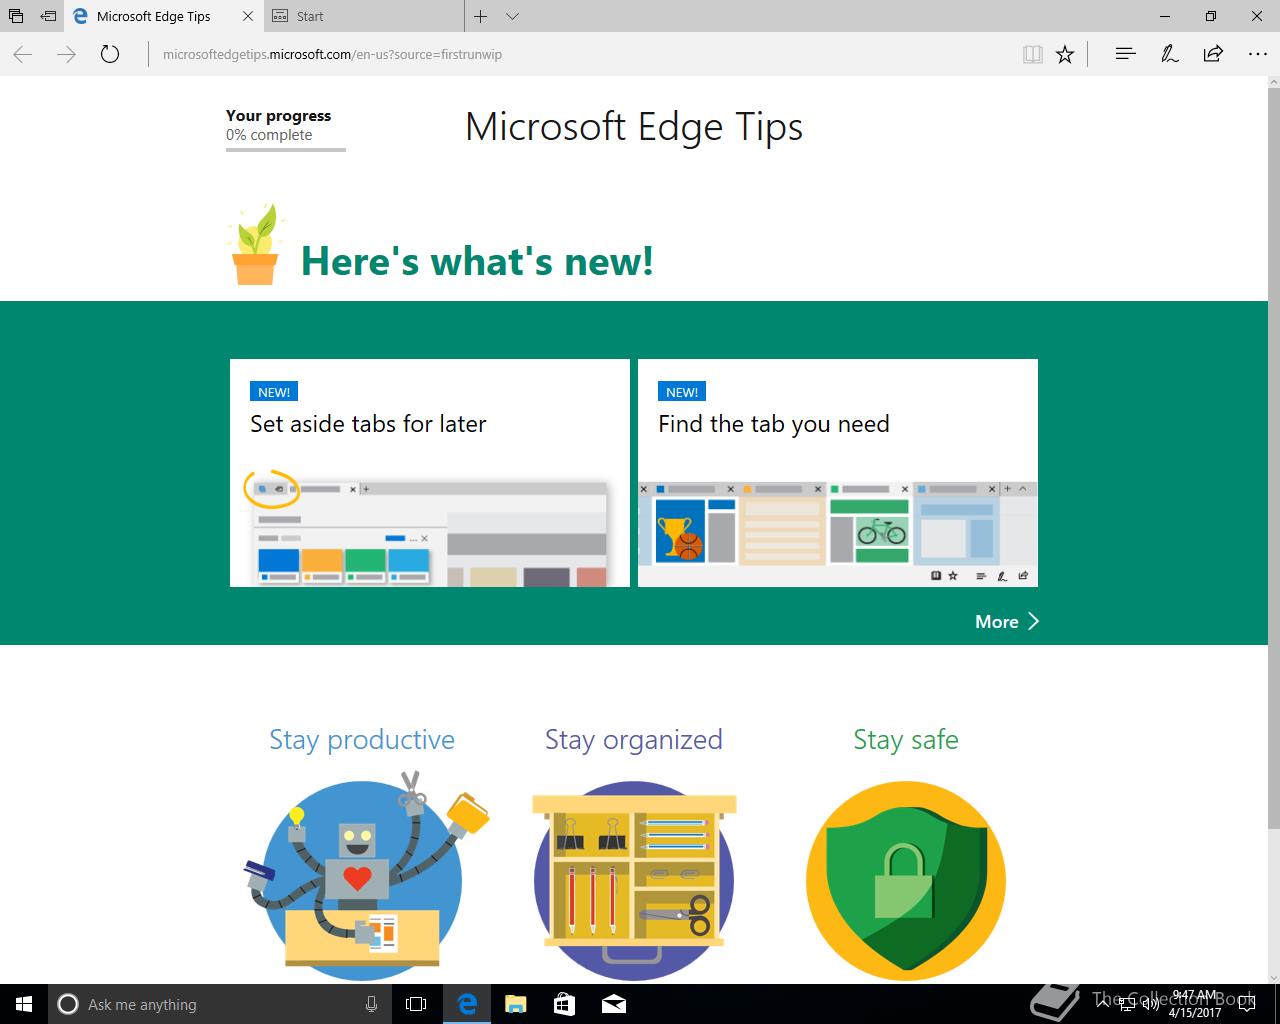Click Edge icon on taskbar

click(467, 1004)
